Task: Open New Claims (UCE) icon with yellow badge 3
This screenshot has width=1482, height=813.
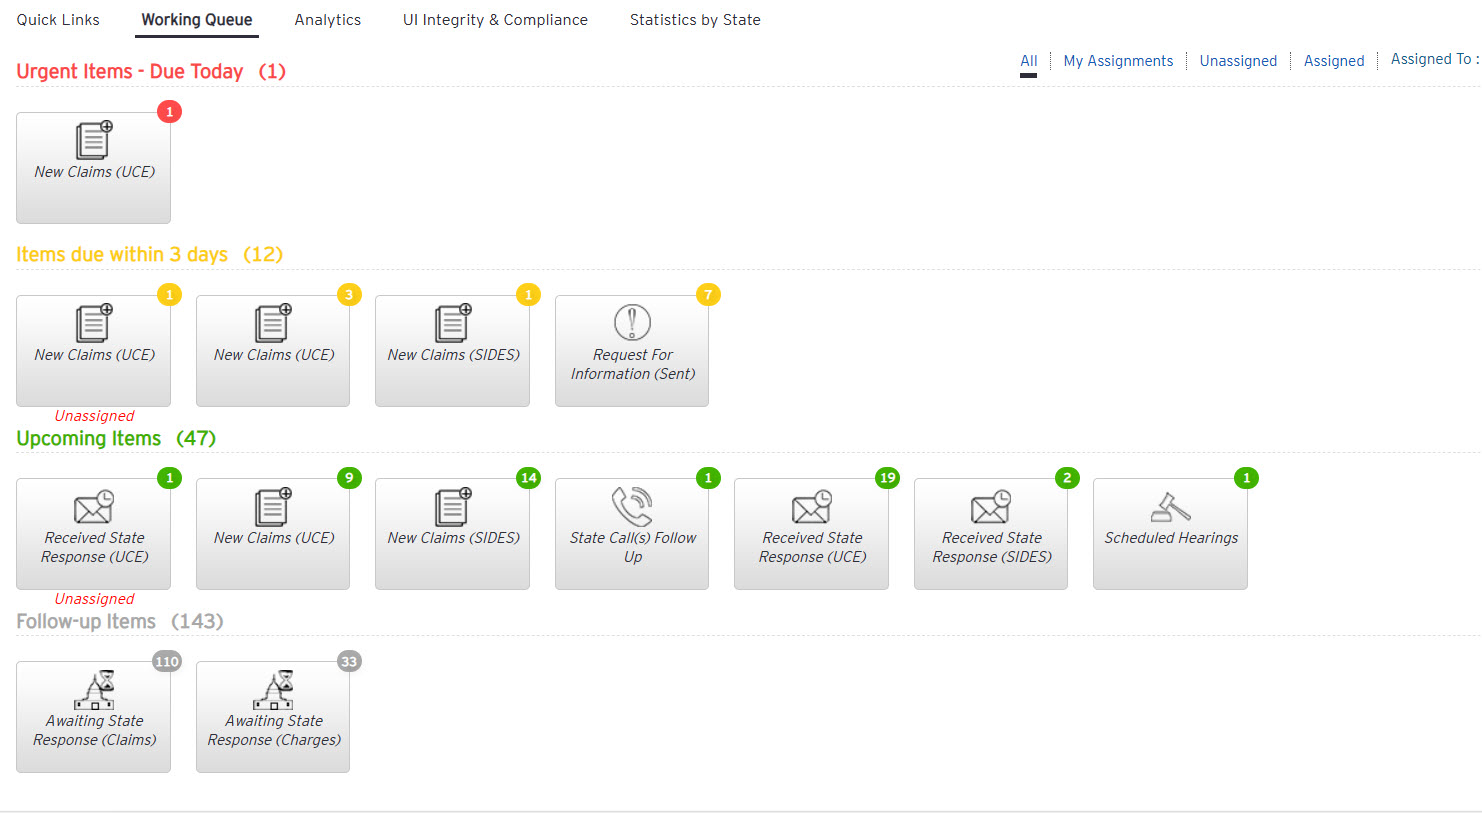Action: [x=273, y=323]
